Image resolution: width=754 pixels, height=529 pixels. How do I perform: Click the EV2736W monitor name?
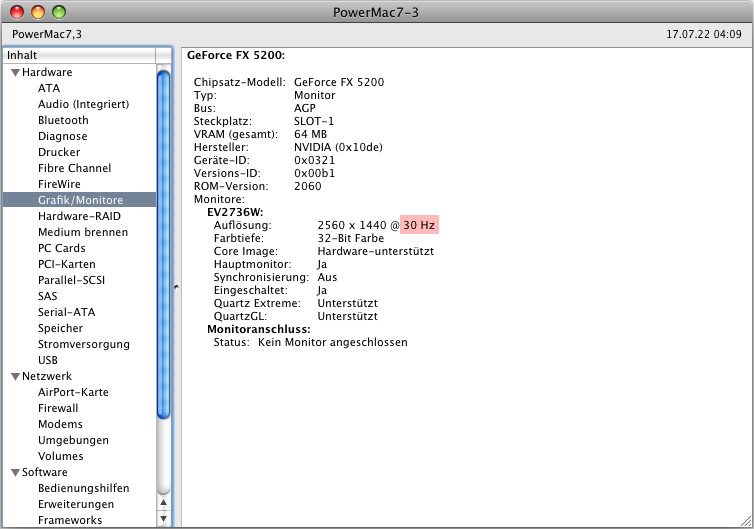click(x=235, y=212)
